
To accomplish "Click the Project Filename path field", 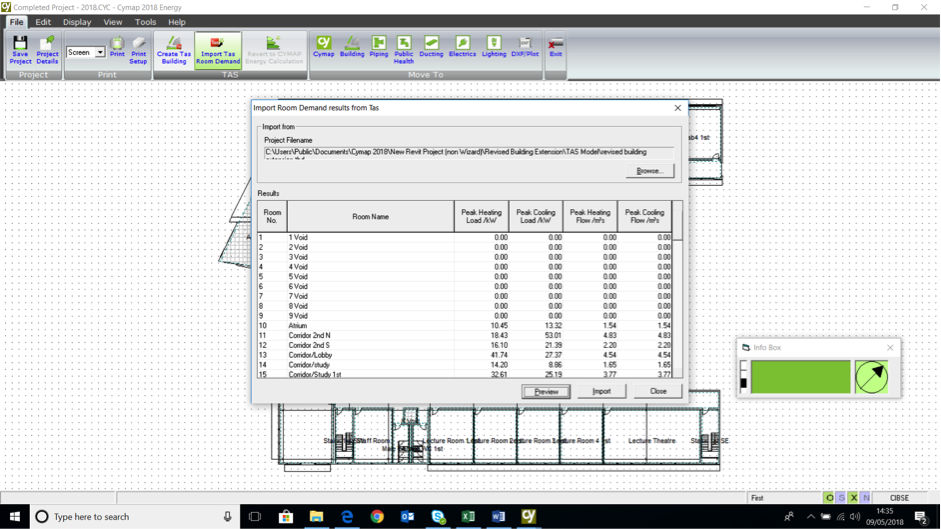I will click(469, 153).
